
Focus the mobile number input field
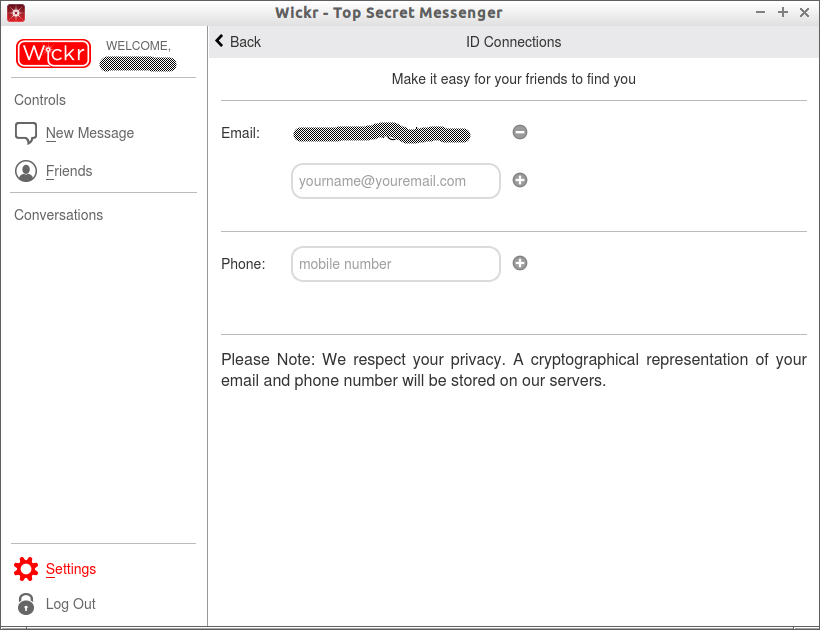396,264
